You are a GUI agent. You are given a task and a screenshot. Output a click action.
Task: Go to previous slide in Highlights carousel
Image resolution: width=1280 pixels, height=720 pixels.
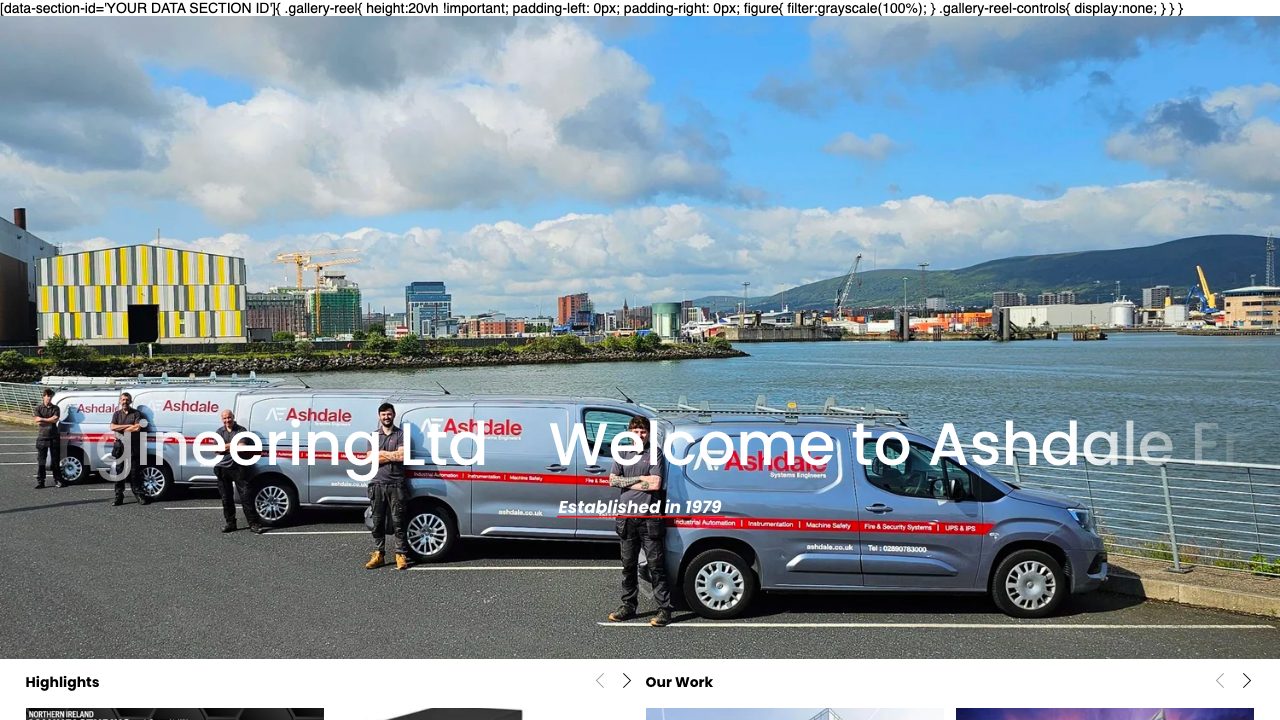click(600, 681)
